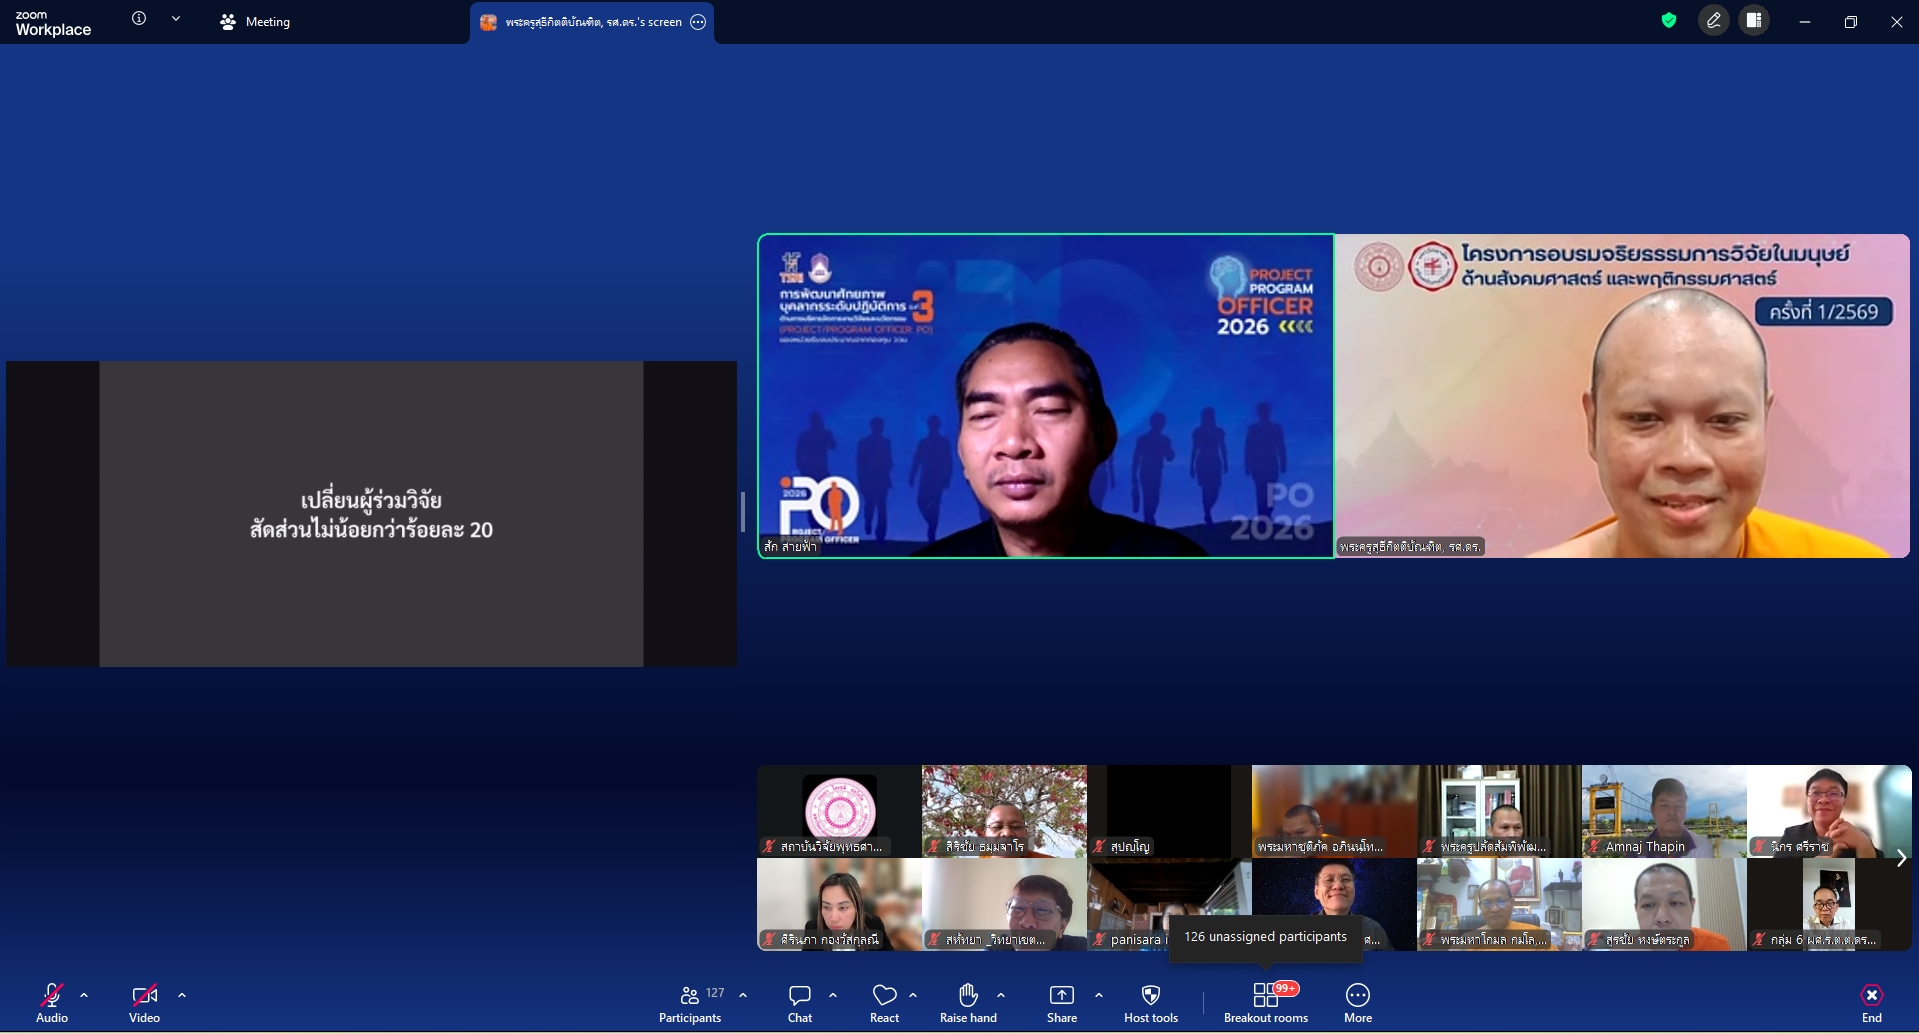Unmute the microphone with Audio button
Image resolution: width=1919 pixels, height=1034 pixels.
click(52, 1002)
